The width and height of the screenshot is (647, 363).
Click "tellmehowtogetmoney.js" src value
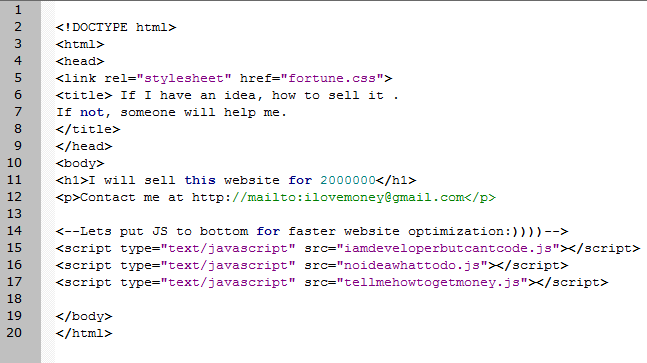tap(432, 282)
